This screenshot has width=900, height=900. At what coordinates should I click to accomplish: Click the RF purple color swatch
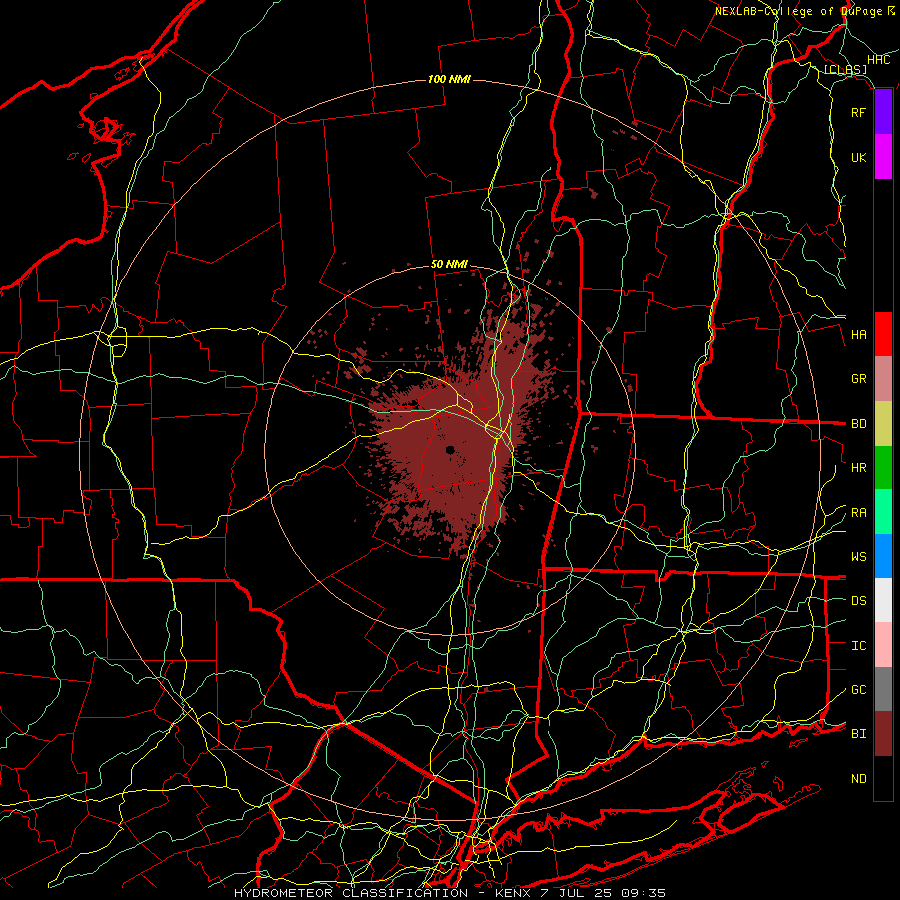pyautogui.click(x=883, y=112)
